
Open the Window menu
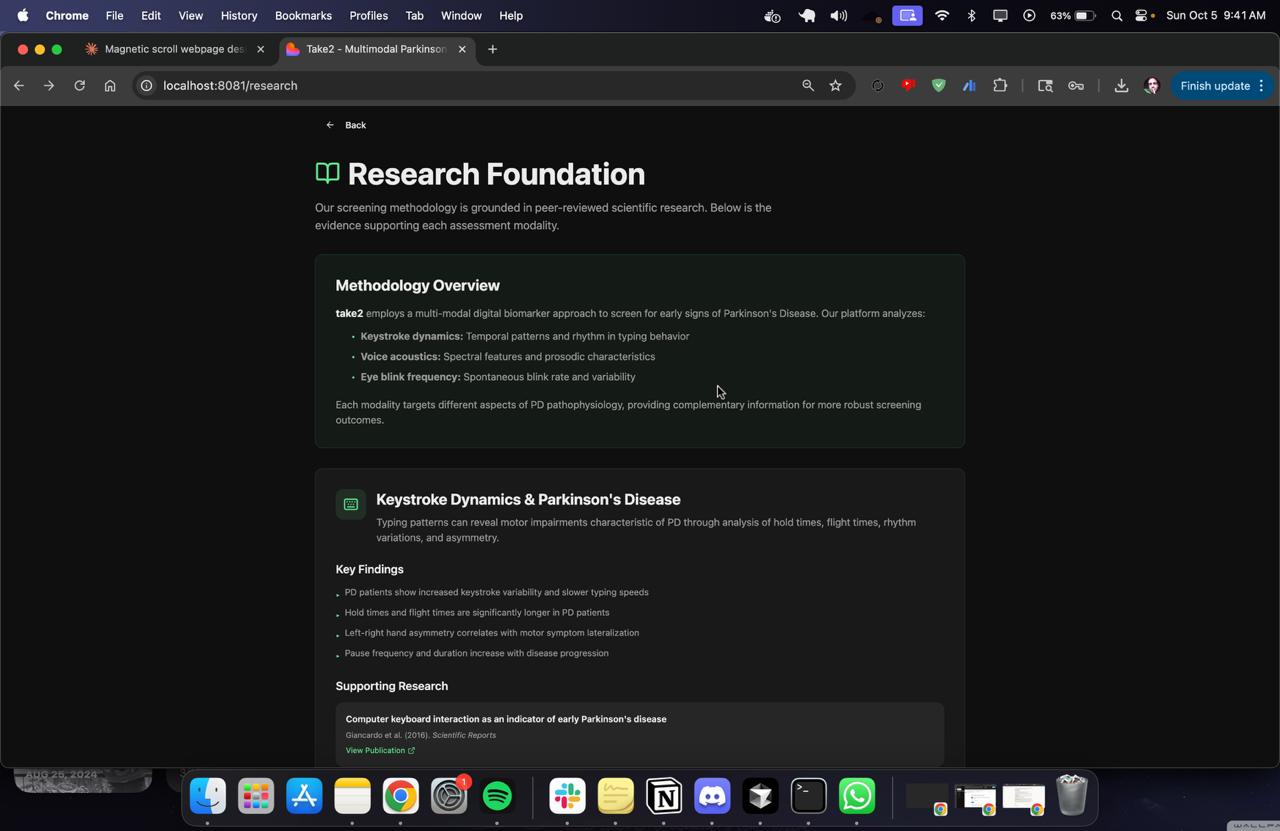click(x=461, y=16)
